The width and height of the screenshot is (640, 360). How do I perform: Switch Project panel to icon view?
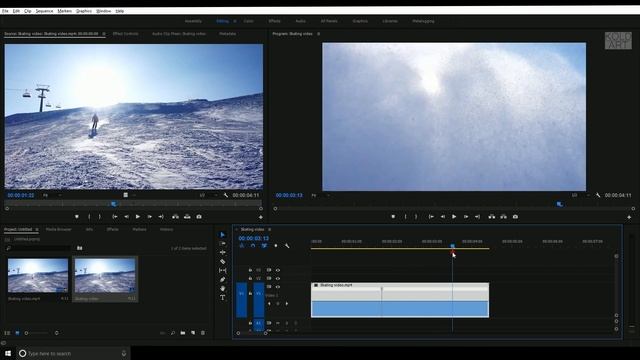coord(17,333)
